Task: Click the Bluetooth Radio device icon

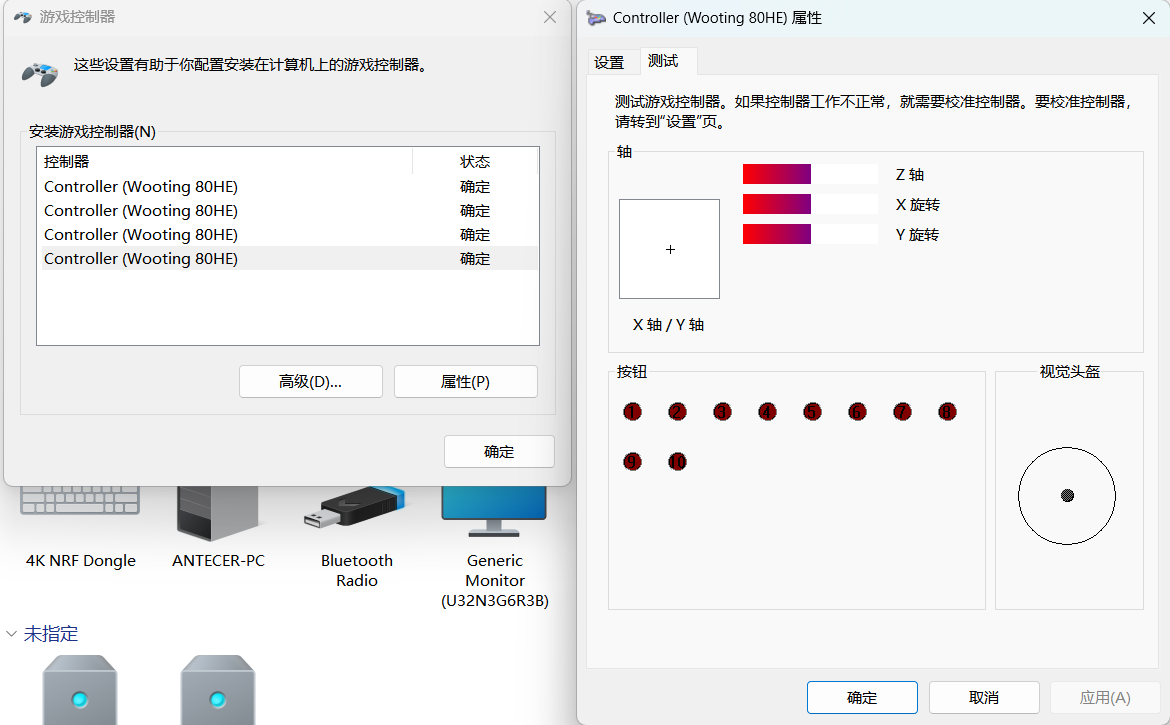Action: pyautogui.click(x=355, y=508)
